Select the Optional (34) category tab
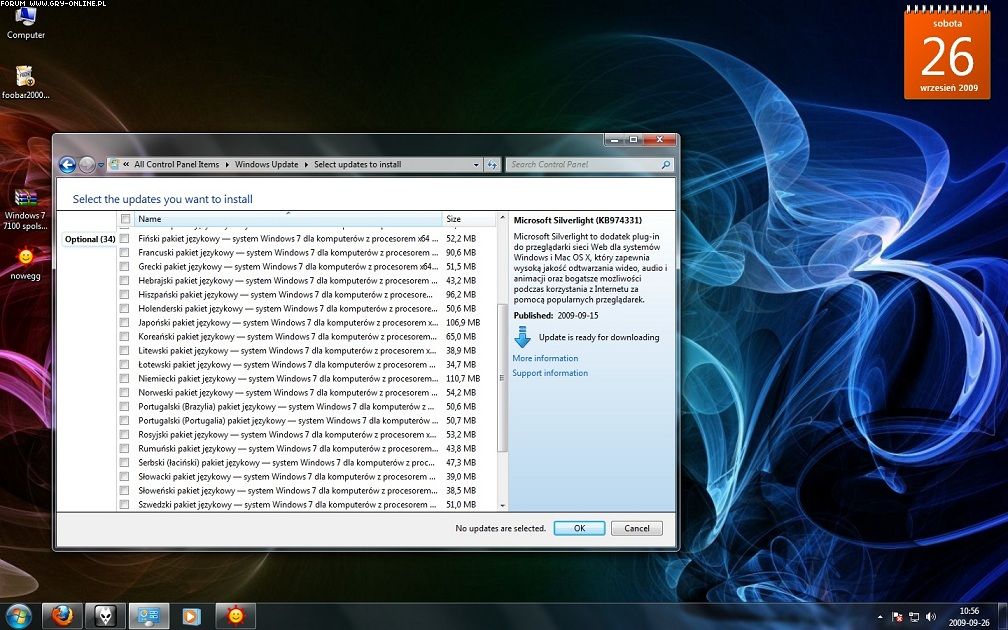Image resolution: width=1008 pixels, height=630 pixels. (x=90, y=239)
